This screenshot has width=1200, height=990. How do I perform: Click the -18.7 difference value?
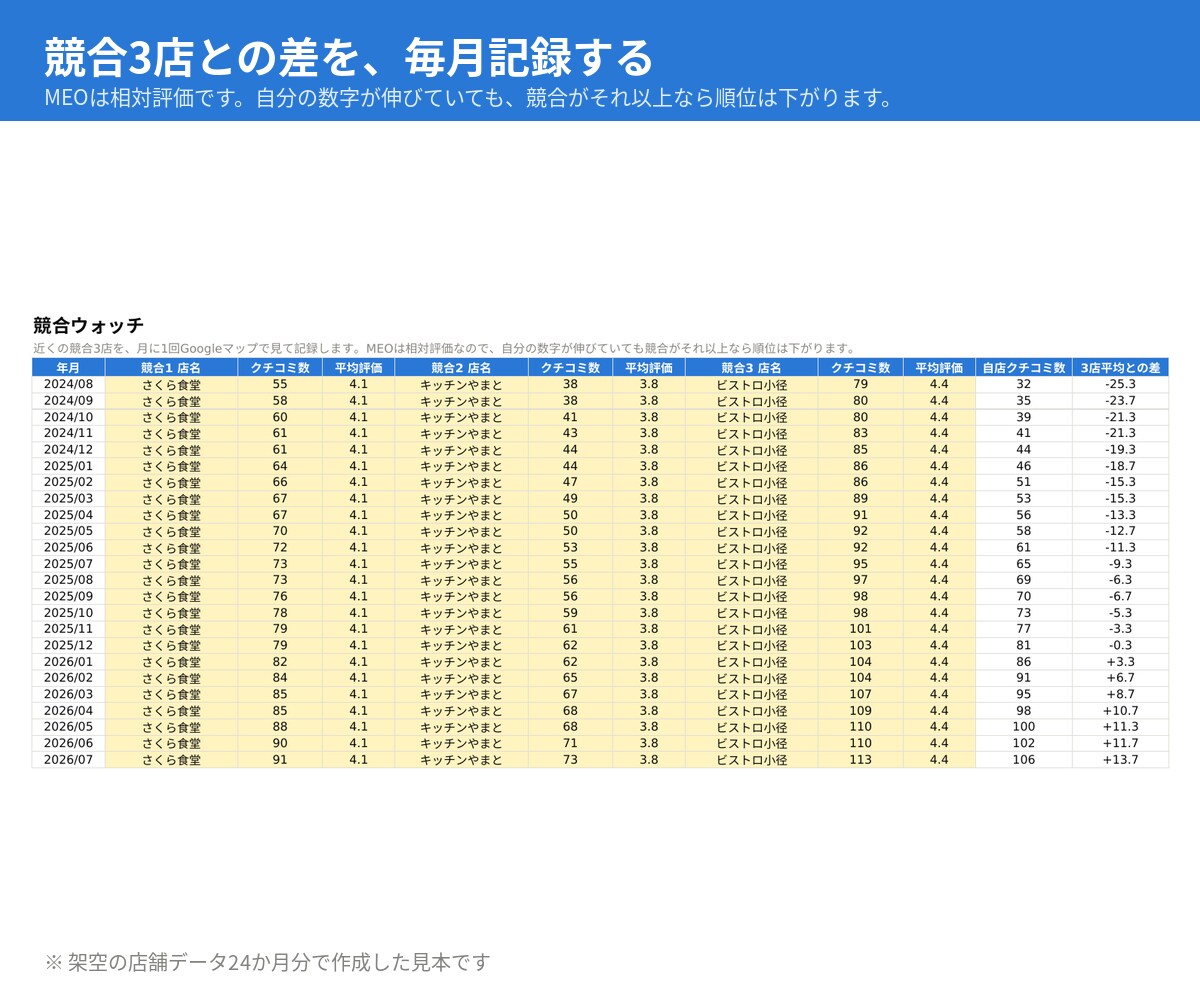1120,466
